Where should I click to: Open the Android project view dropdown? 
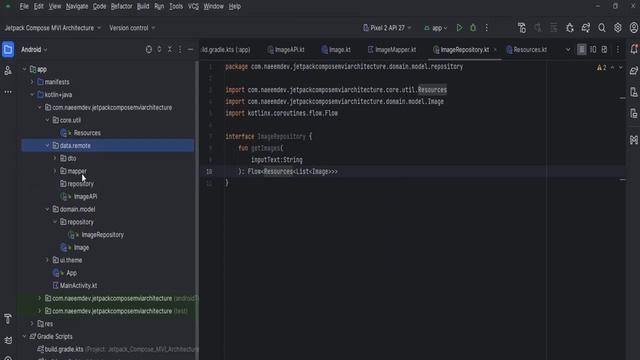[34, 49]
